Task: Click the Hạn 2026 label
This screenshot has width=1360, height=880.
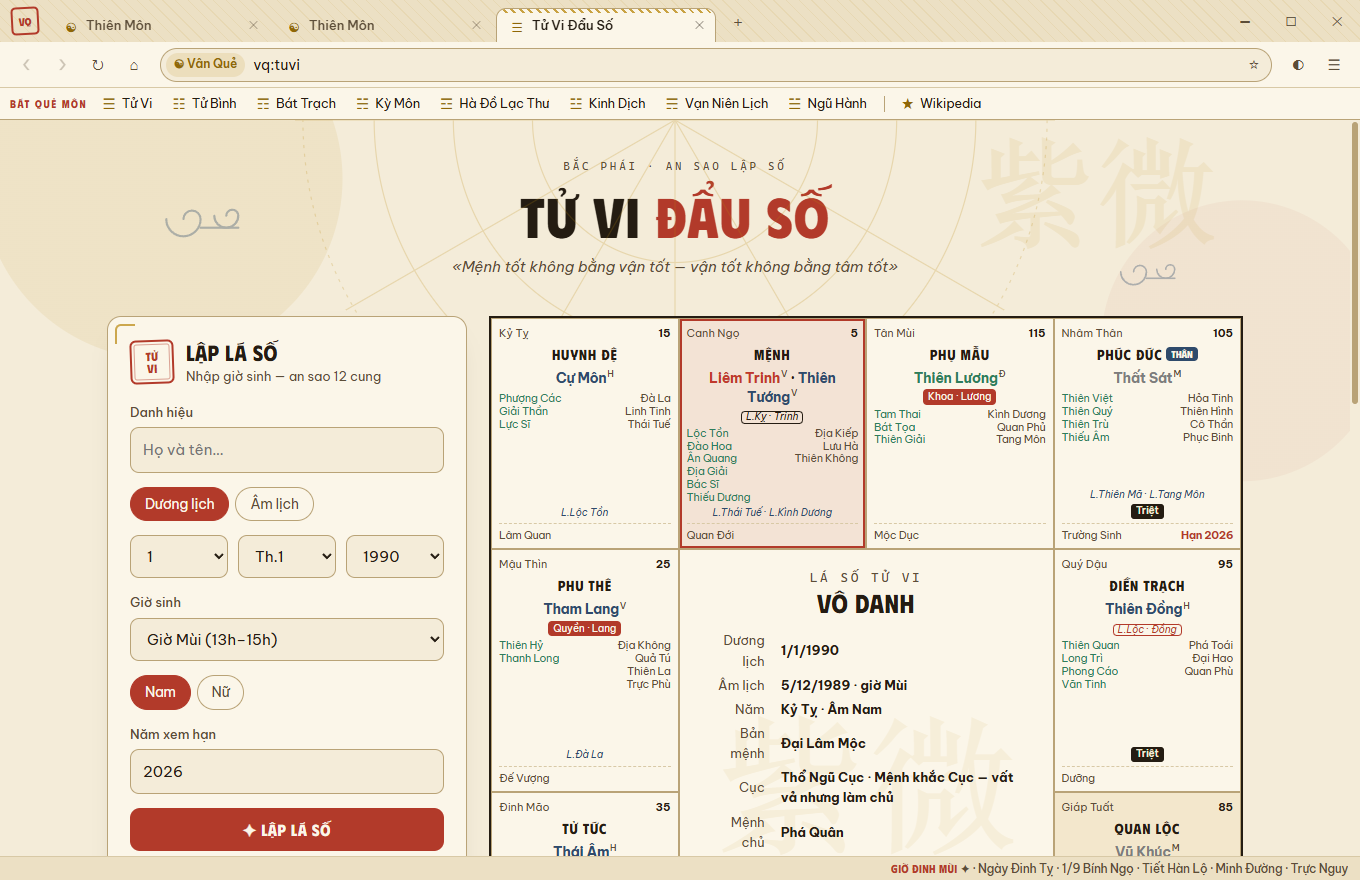Action: 1207,535
